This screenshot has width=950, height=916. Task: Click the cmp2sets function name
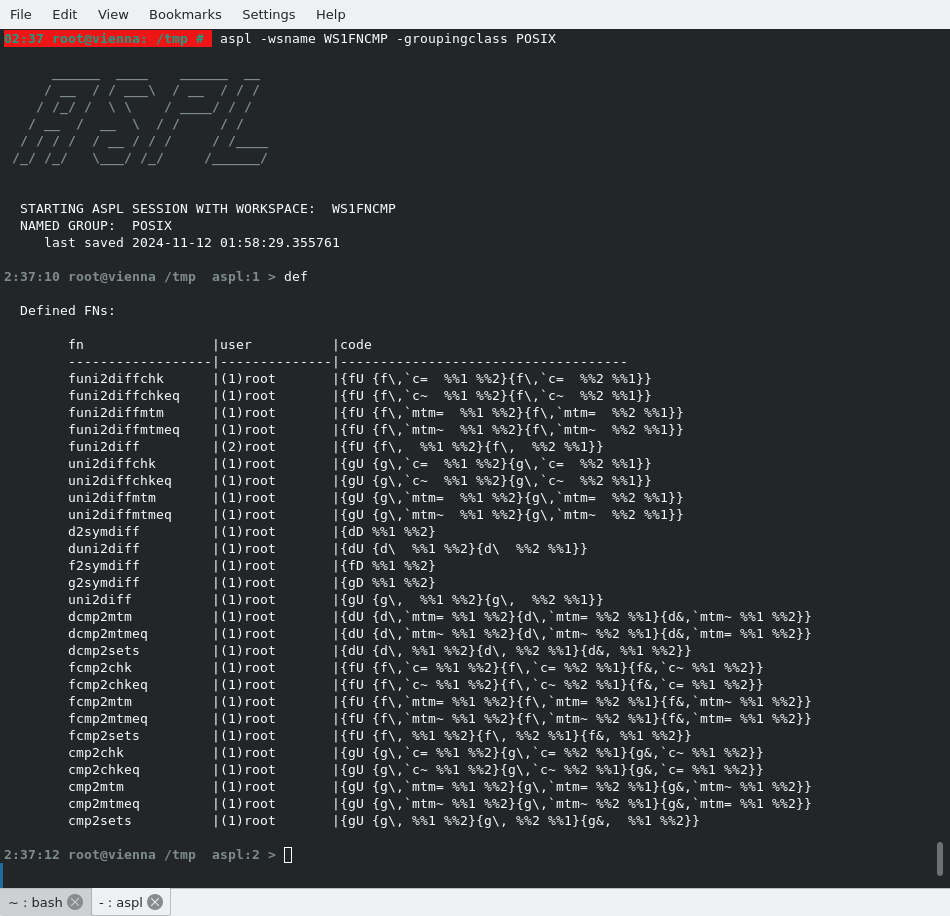[x=100, y=821]
